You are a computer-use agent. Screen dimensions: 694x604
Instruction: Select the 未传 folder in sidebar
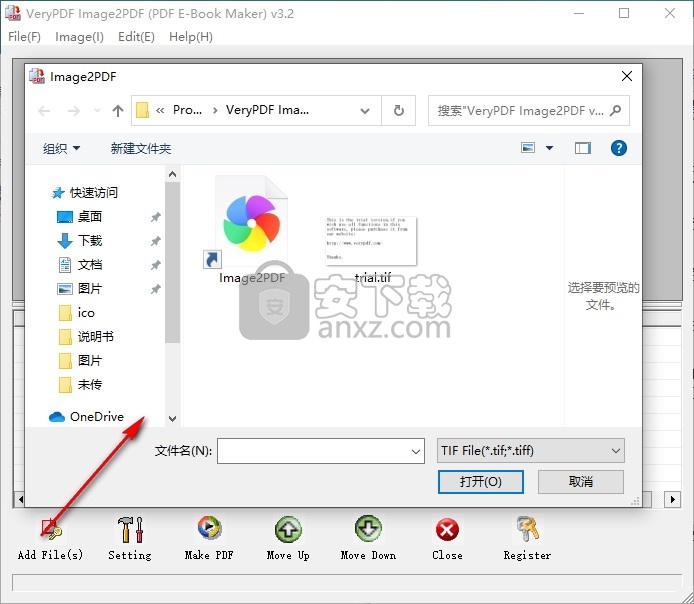[80, 385]
